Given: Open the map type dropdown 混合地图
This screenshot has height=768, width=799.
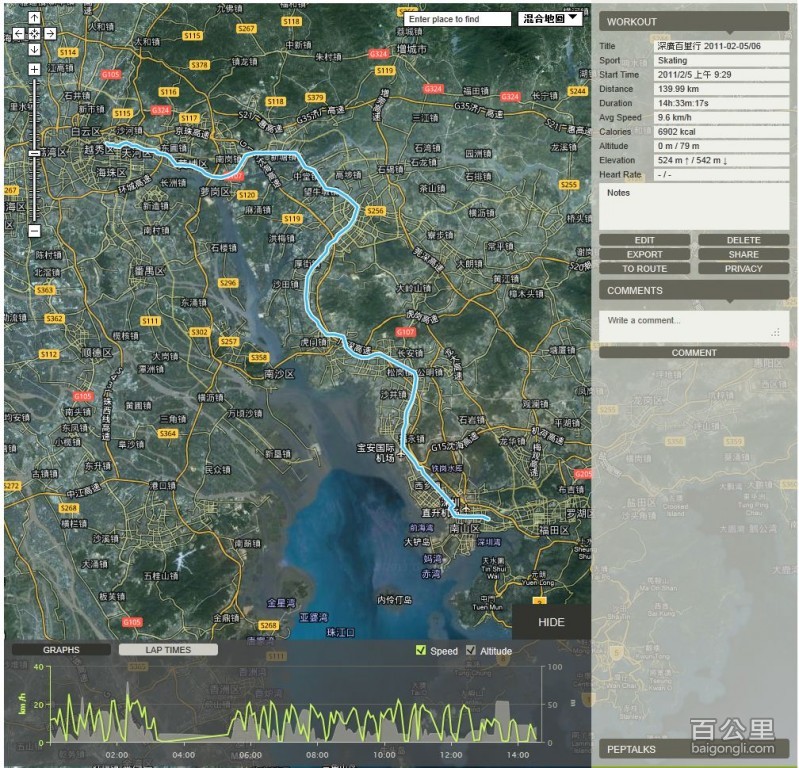Looking at the screenshot, I should tap(550, 18).
